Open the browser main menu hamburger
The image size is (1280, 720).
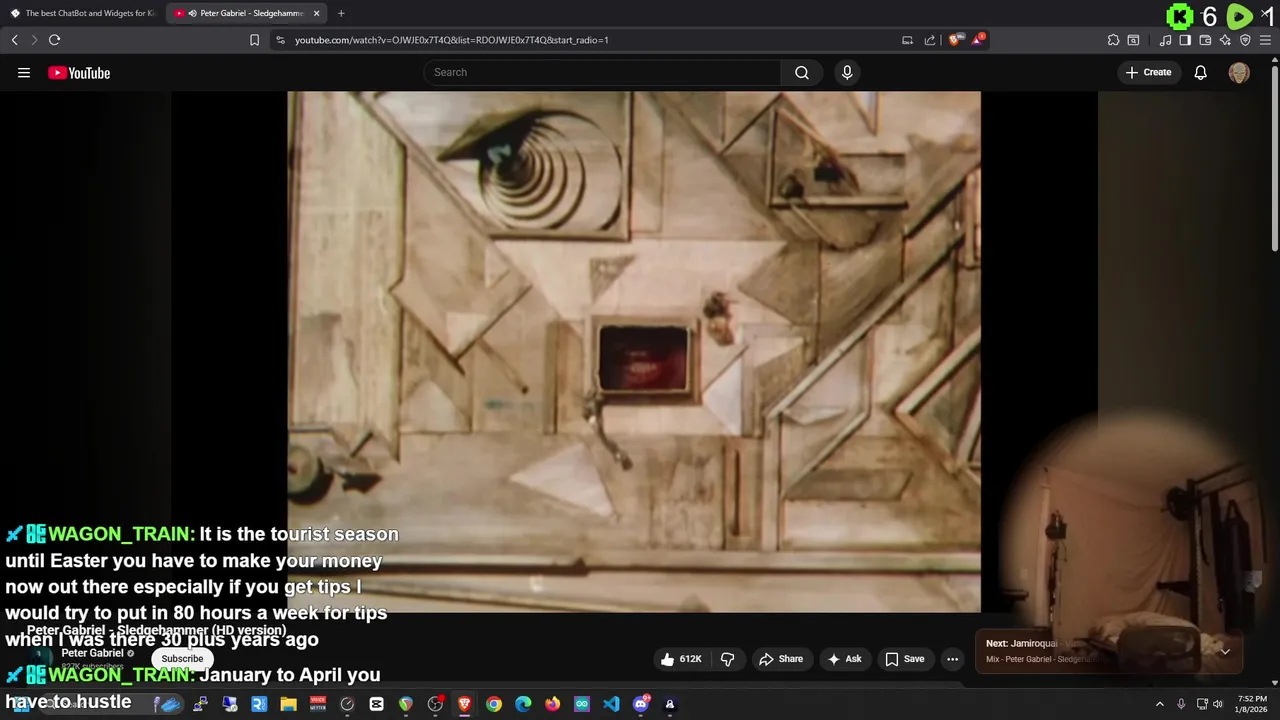pyautogui.click(x=1265, y=40)
